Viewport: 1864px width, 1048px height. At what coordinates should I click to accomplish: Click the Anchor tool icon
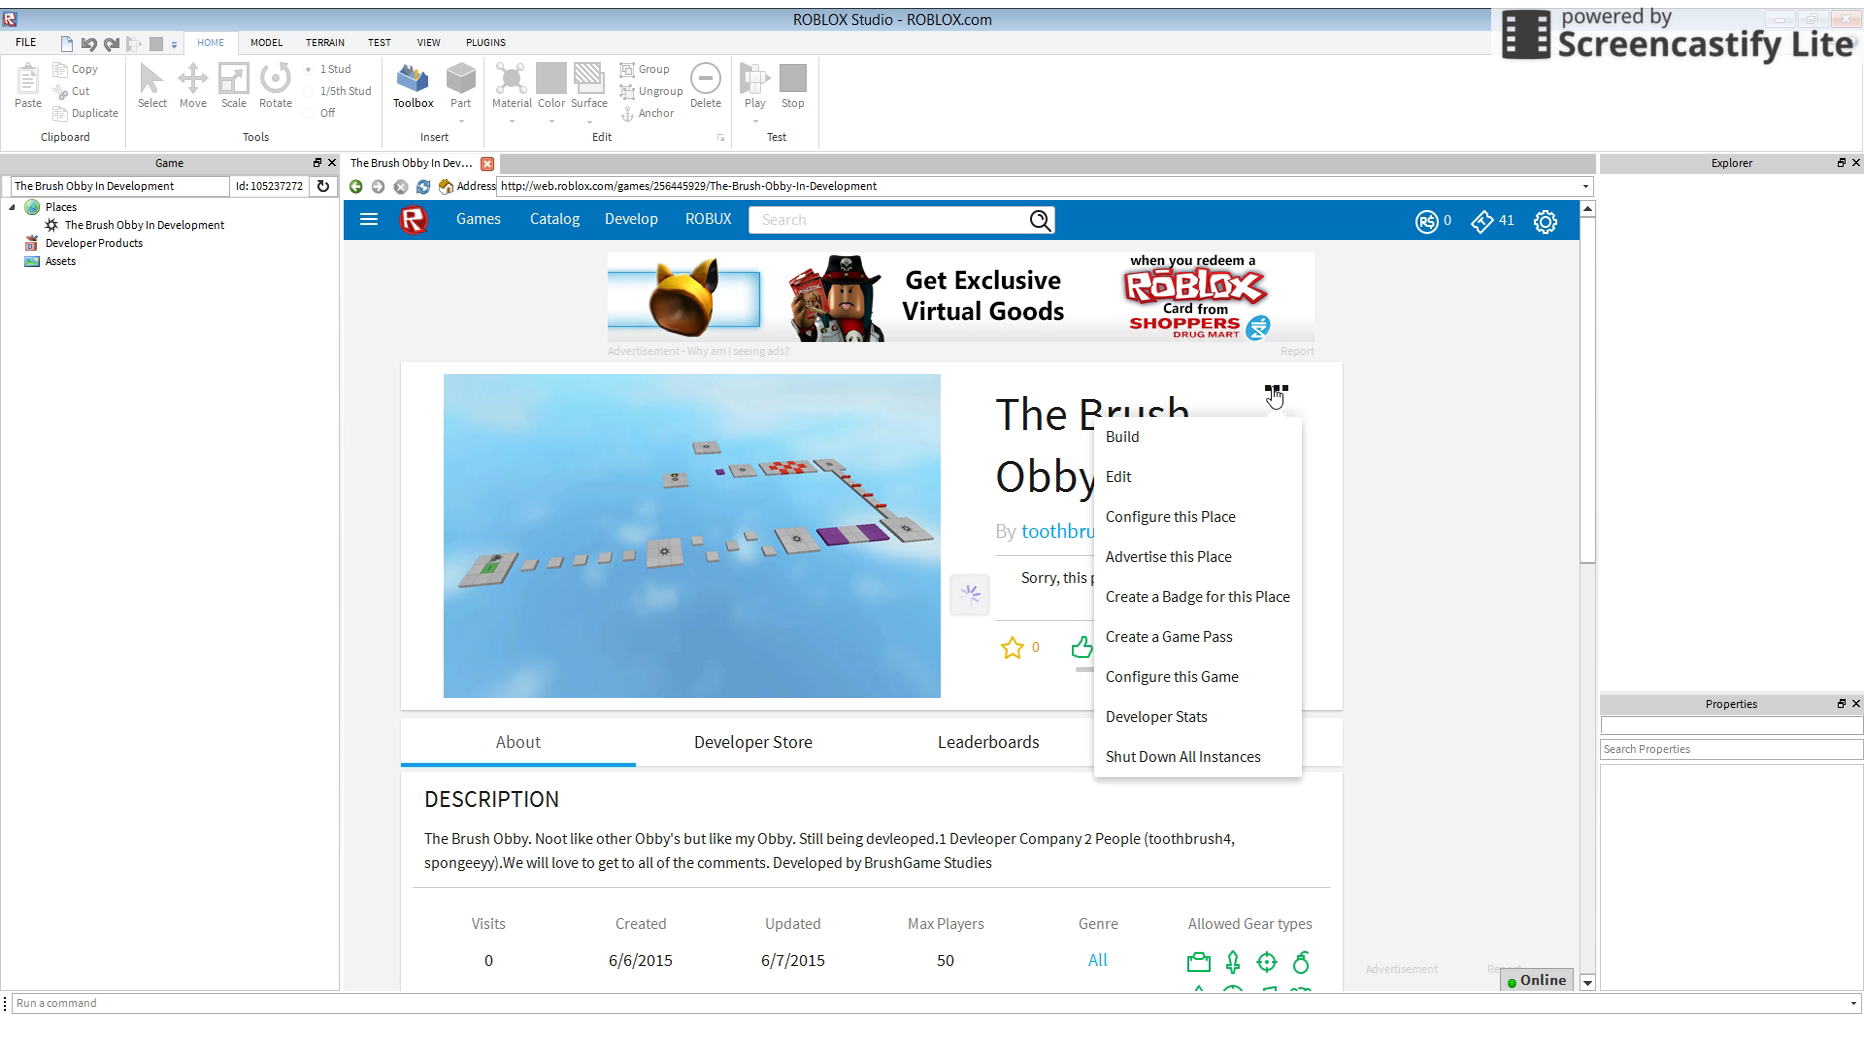point(628,114)
